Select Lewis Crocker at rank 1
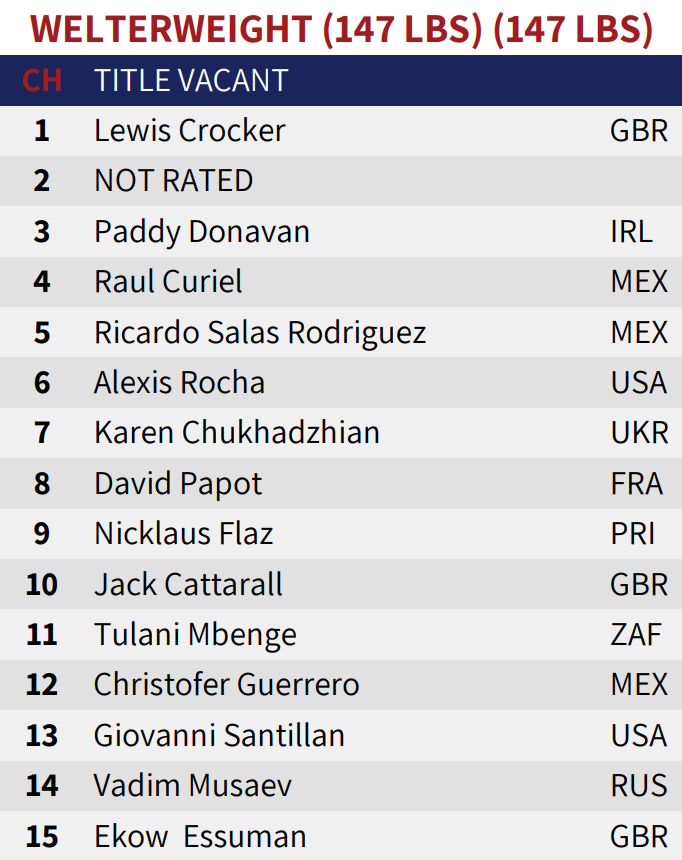The height and width of the screenshot is (860, 682). 189,131
